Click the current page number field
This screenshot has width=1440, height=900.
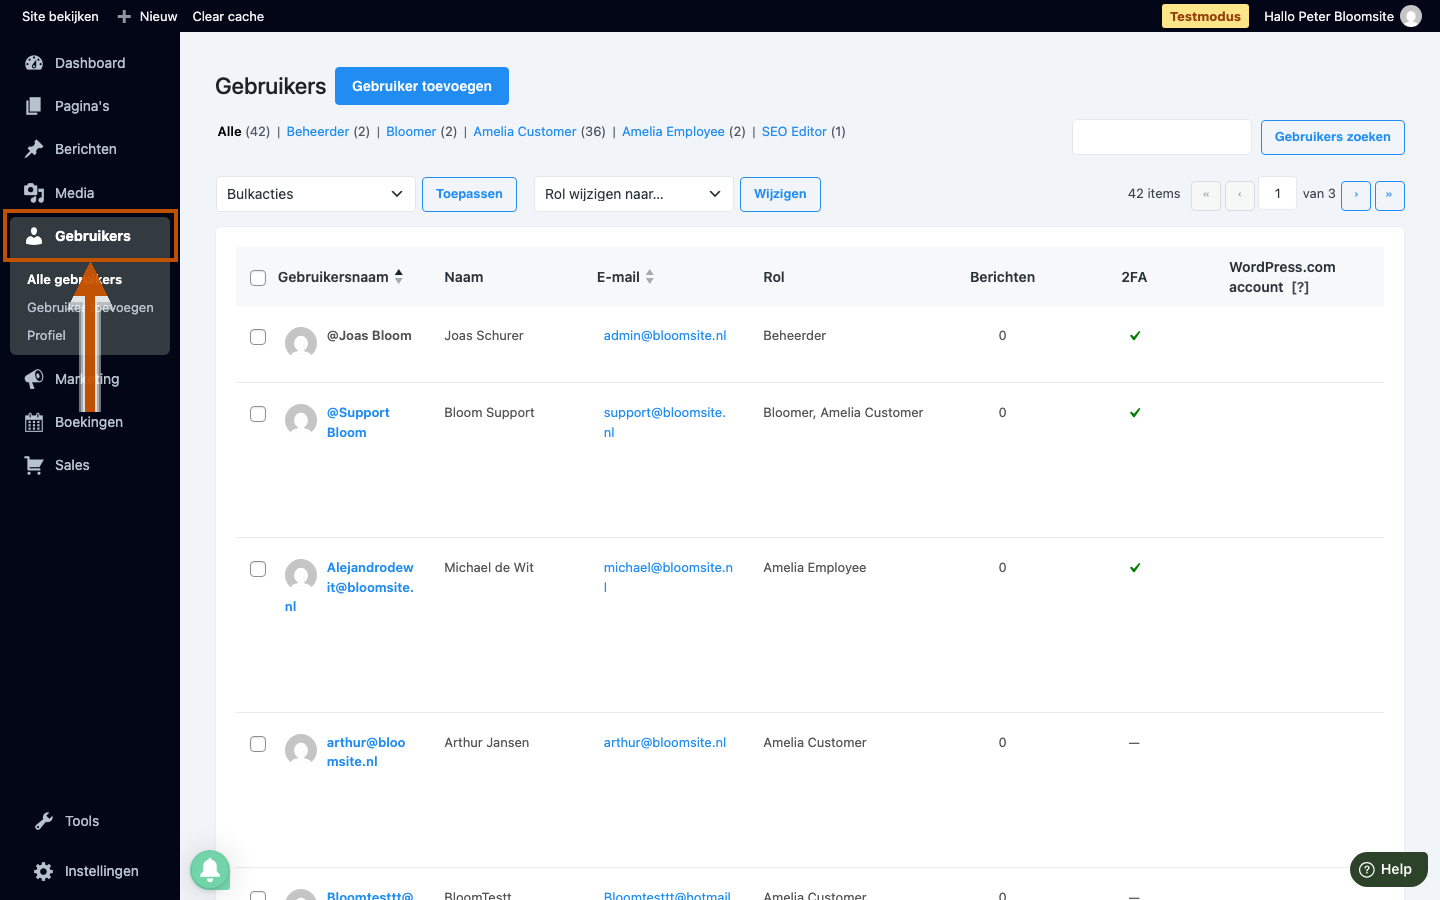pos(1278,194)
